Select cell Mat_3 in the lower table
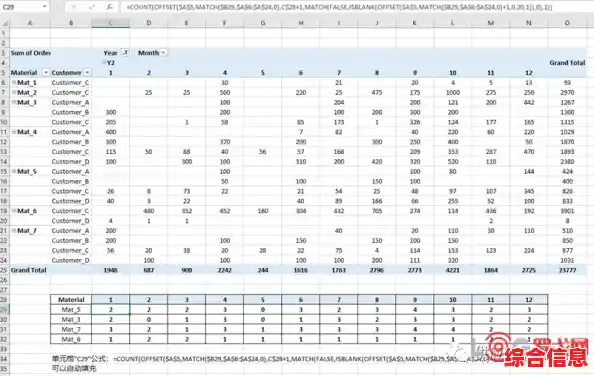Image resolution: width=594 pixels, height=376 pixels. 71,319
